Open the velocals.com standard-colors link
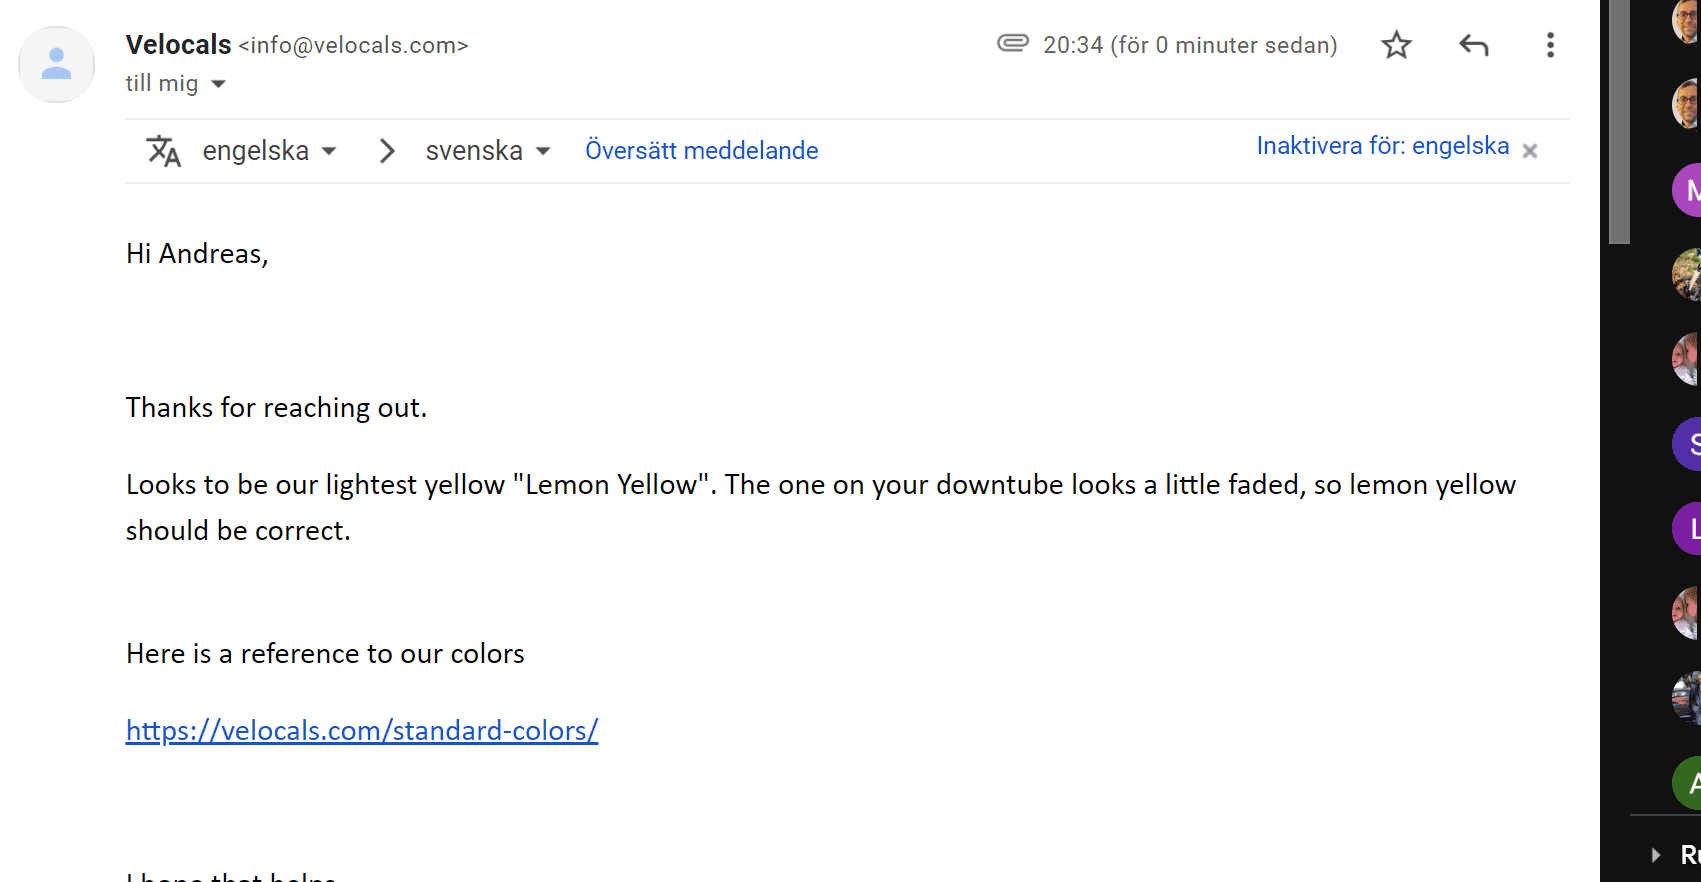Image resolution: width=1701 pixels, height=882 pixels. pos(362,731)
